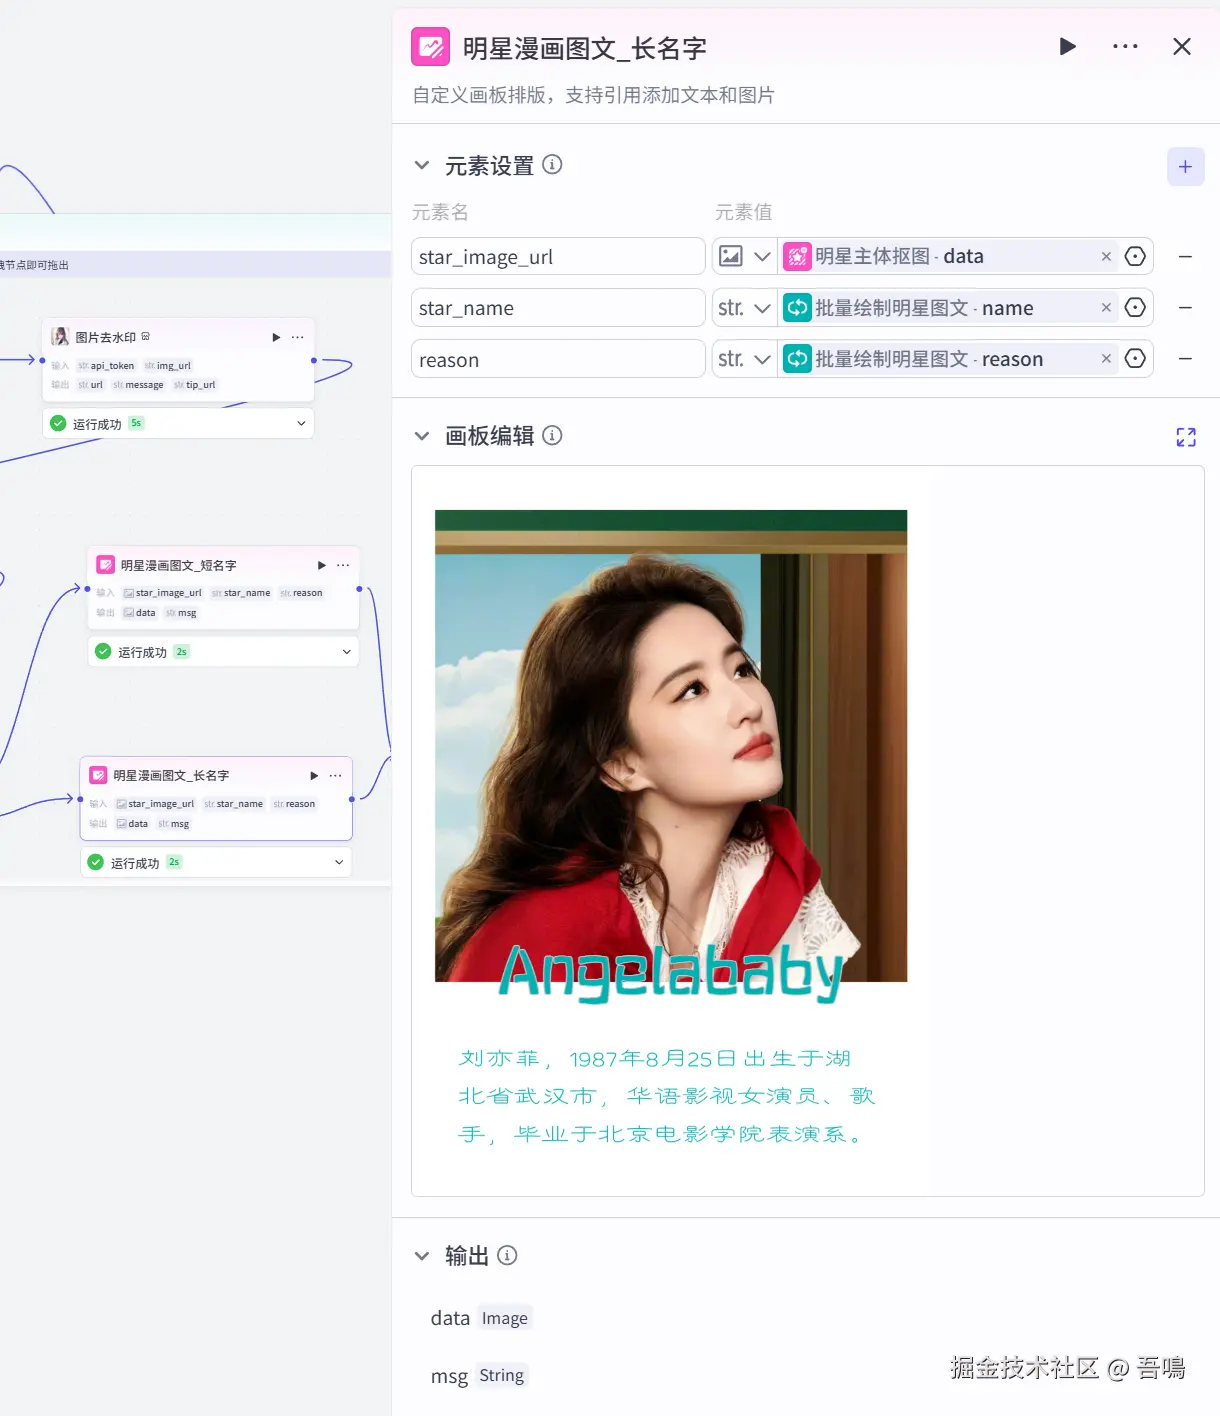Open more options on 图片去水印 node
1220x1416 pixels.
pos(297,337)
